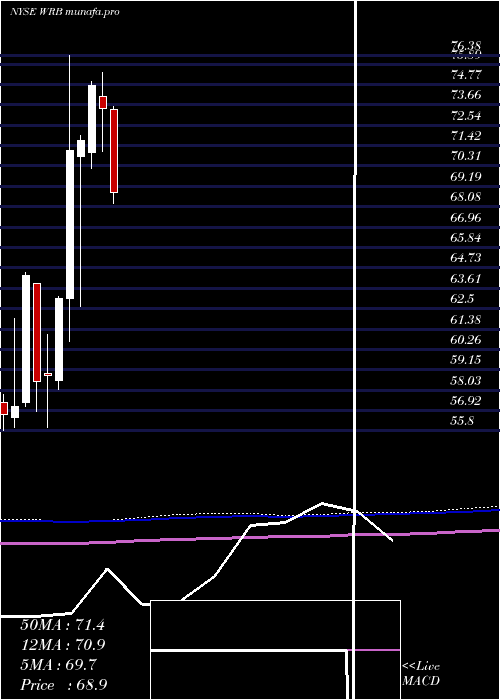Click the Price : 68.9 readout

coord(63,685)
